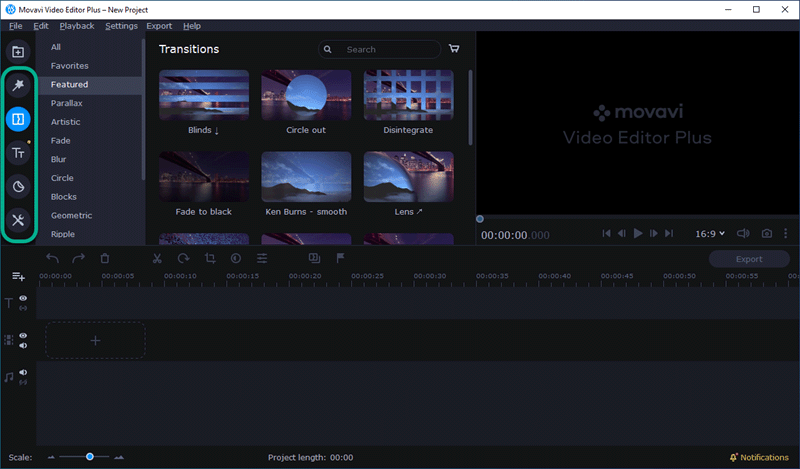Select the Transitions sidebar icon
800x469 pixels.
(x=18, y=119)
